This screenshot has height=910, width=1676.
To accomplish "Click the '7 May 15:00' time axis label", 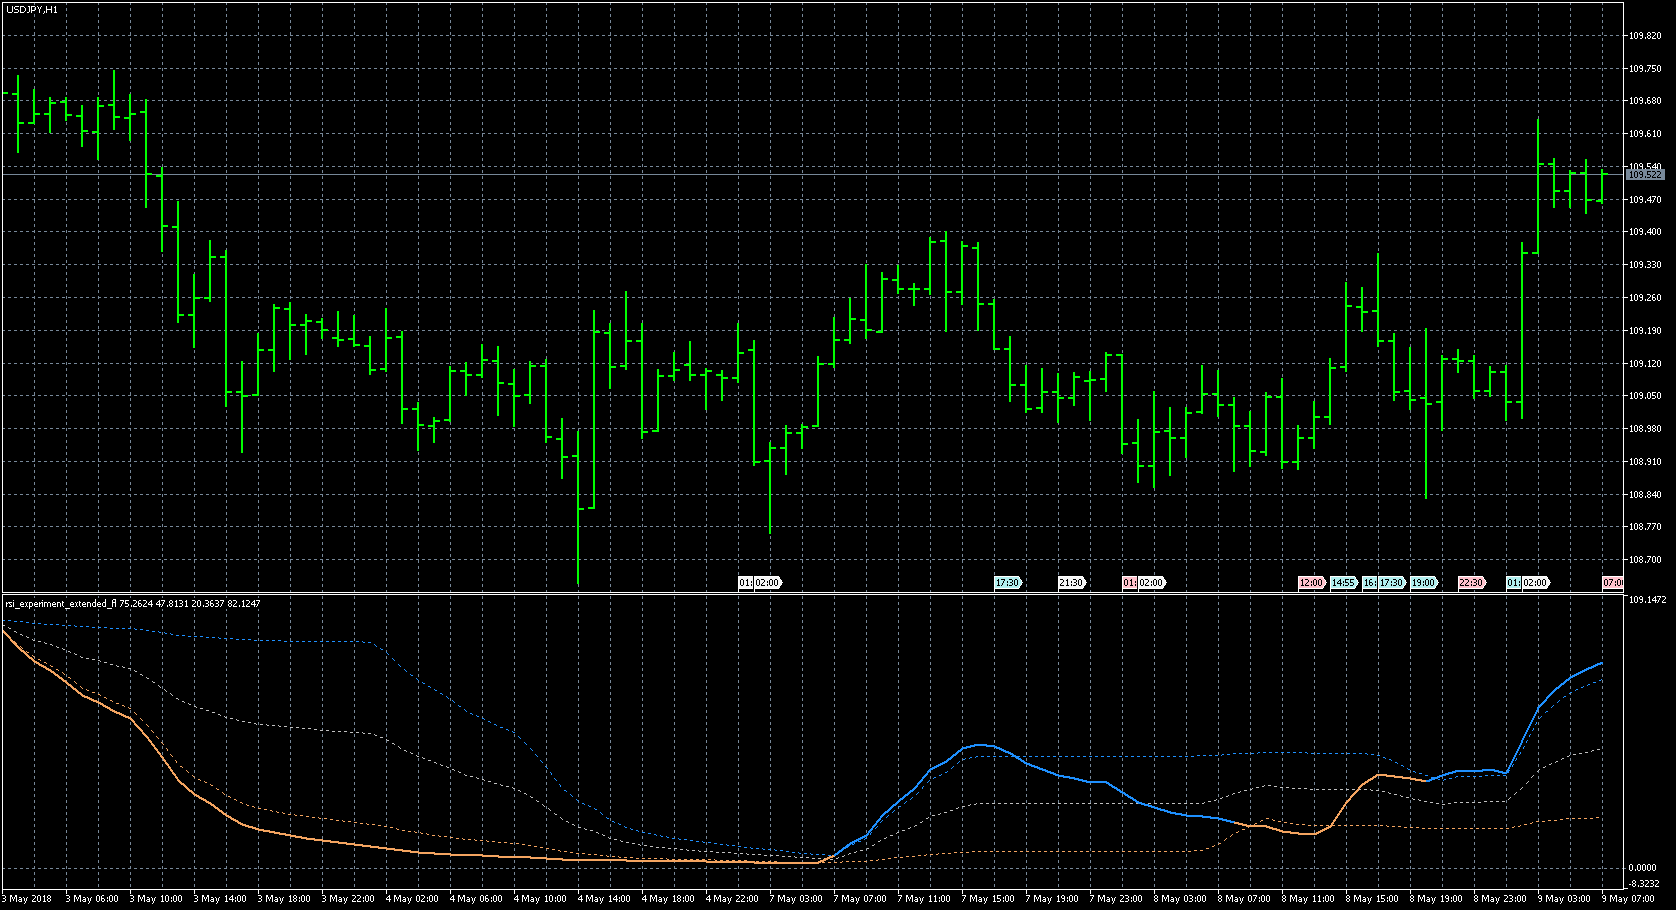I will 989,899.
